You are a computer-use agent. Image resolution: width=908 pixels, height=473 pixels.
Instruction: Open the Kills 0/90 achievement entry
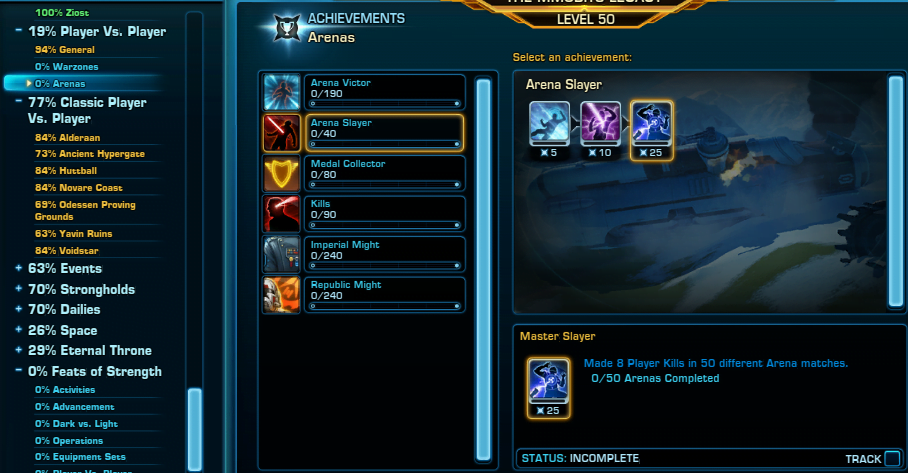point(385,214)
